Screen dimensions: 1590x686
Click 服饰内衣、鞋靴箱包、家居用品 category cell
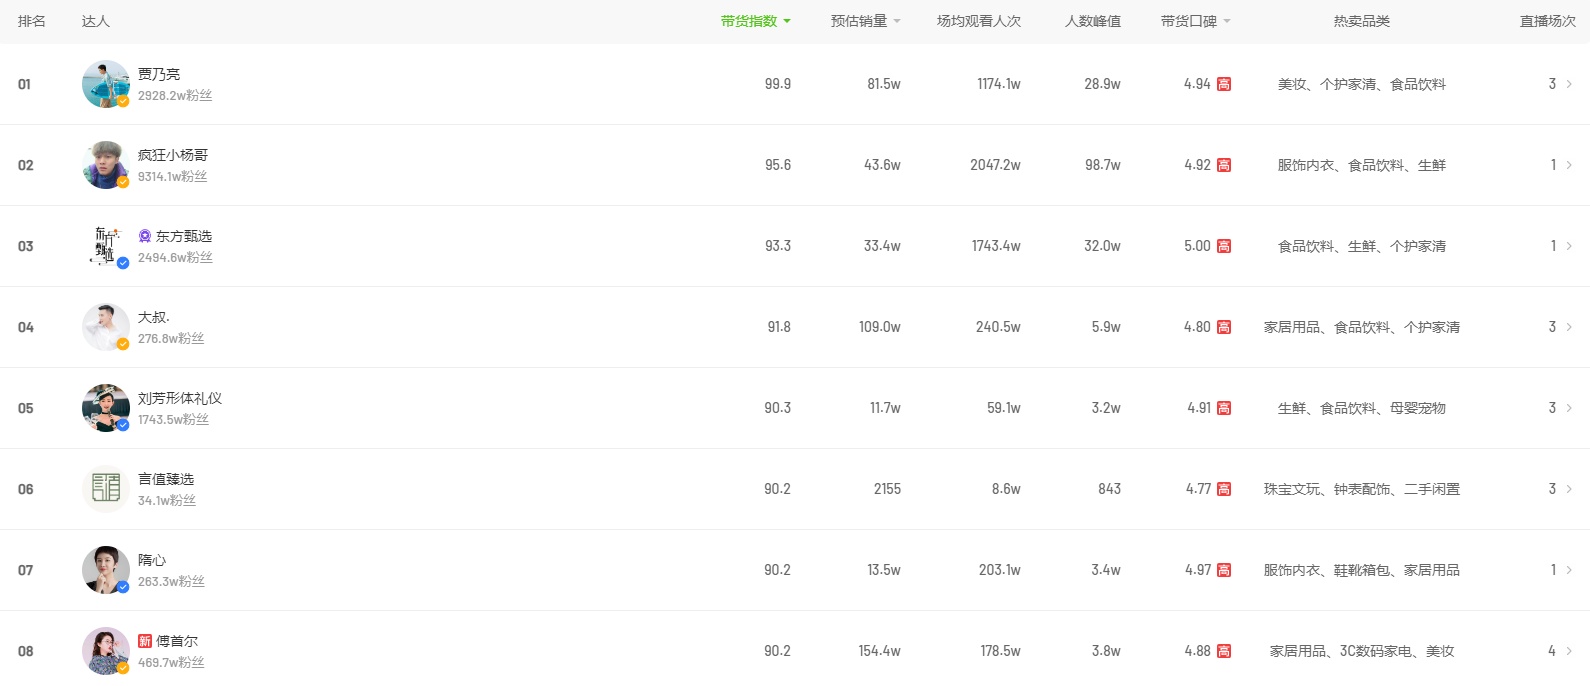tap(1362, 570)
